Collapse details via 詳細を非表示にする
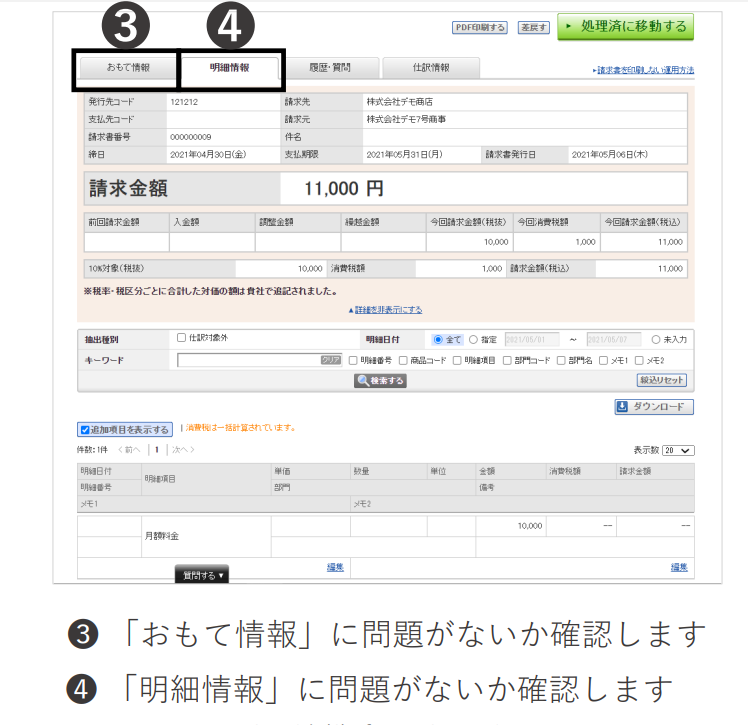748x725 pixels. click(x=385, y=310)
